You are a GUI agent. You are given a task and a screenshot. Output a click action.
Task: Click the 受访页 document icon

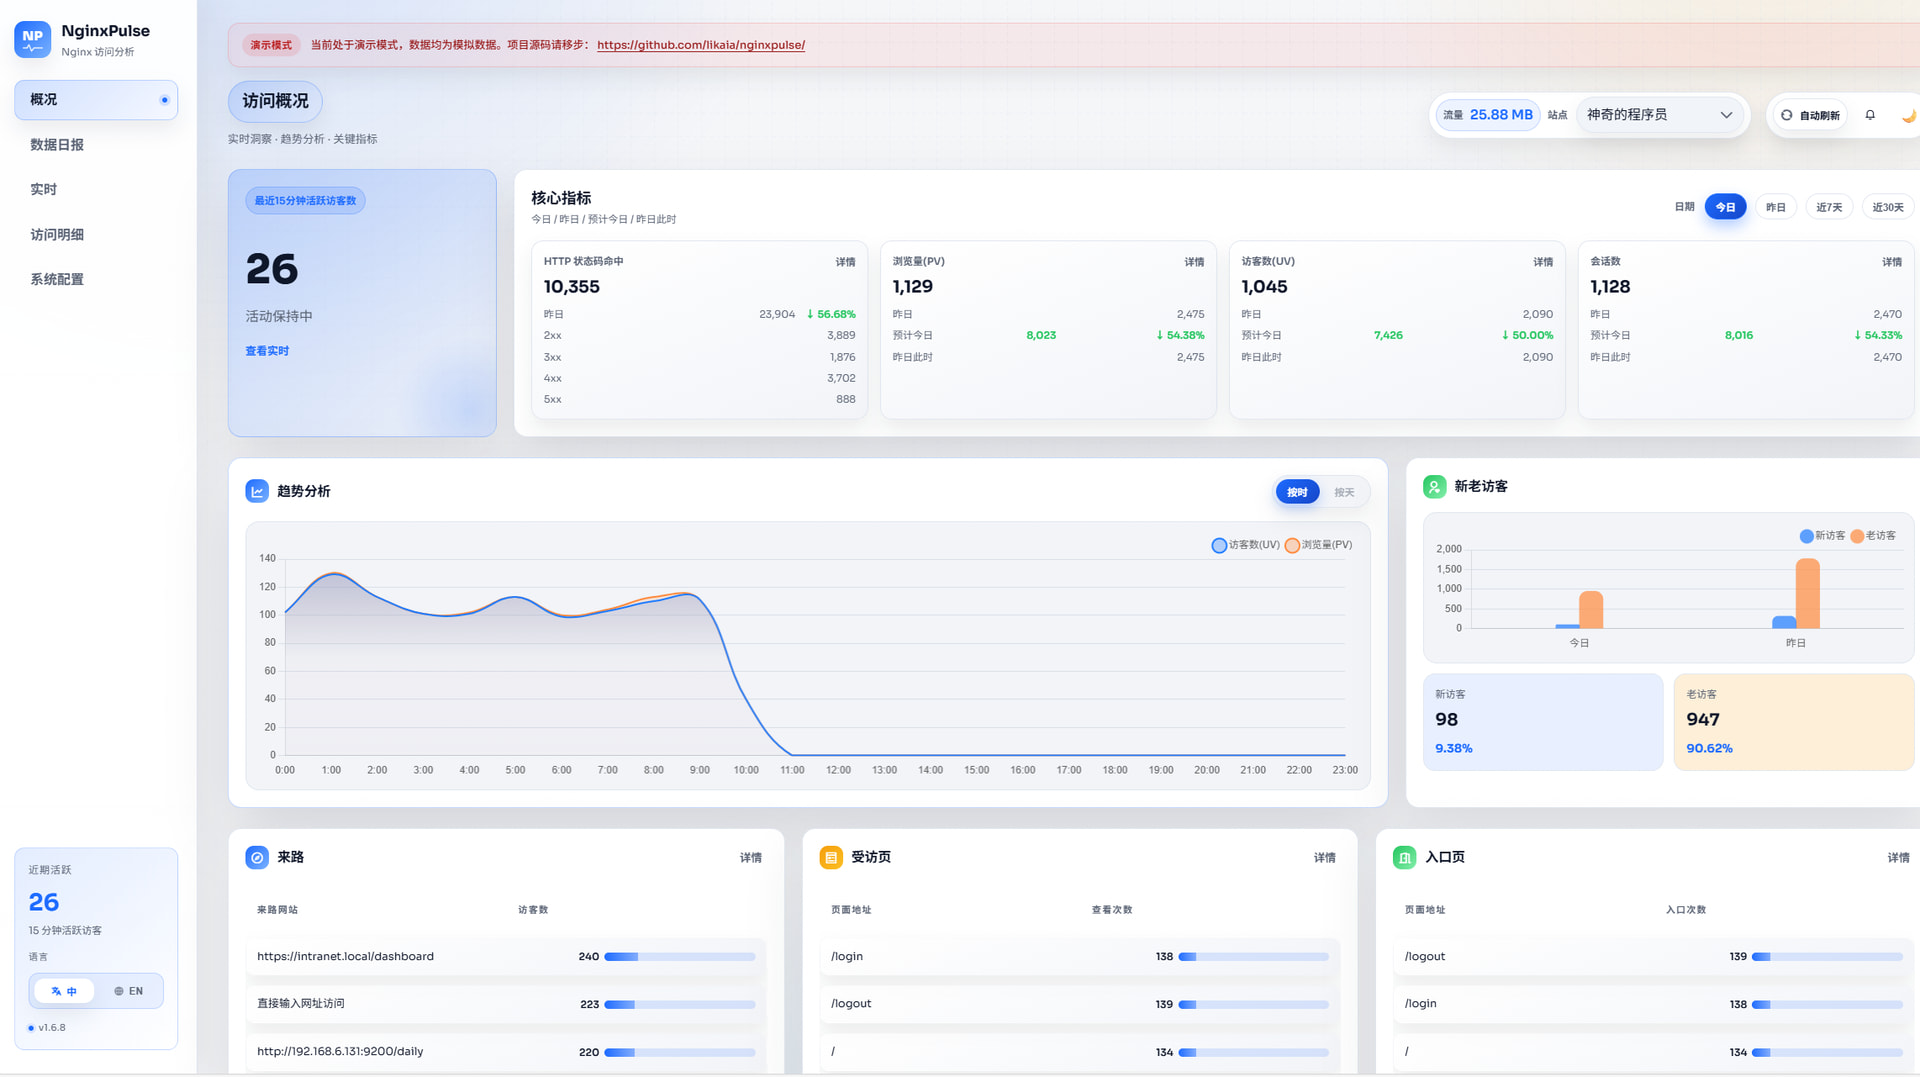coord(831,858)
